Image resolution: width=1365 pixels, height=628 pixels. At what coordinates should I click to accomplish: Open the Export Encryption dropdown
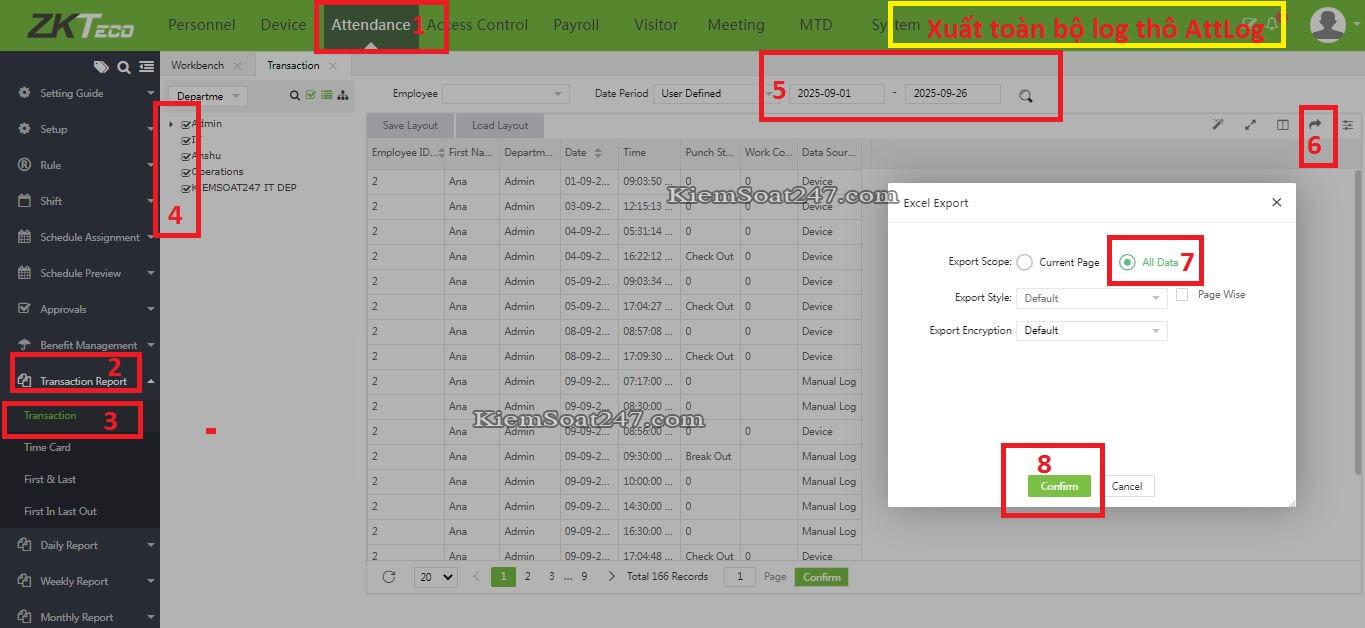click(1091, 330)
